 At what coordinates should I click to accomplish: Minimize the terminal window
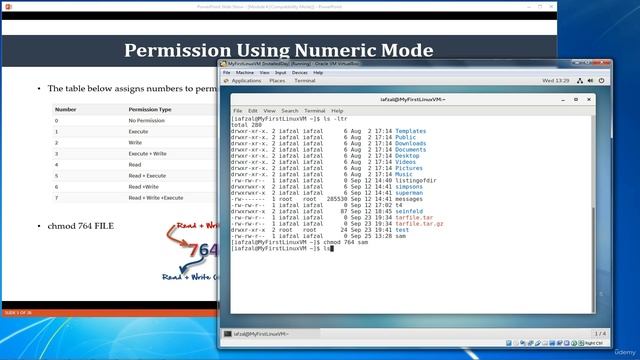[x=563, y=100]
